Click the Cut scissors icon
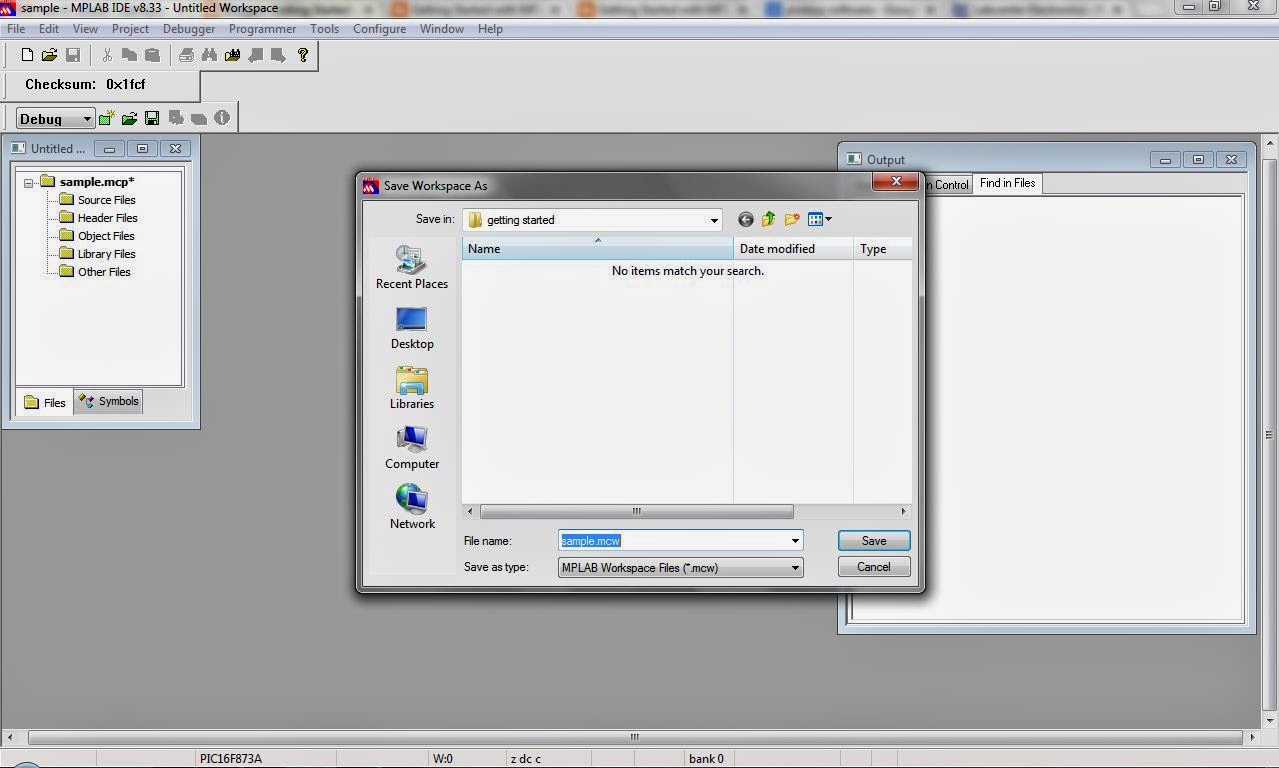Viewport: 1279px width, 768px height. click(107, 56)
